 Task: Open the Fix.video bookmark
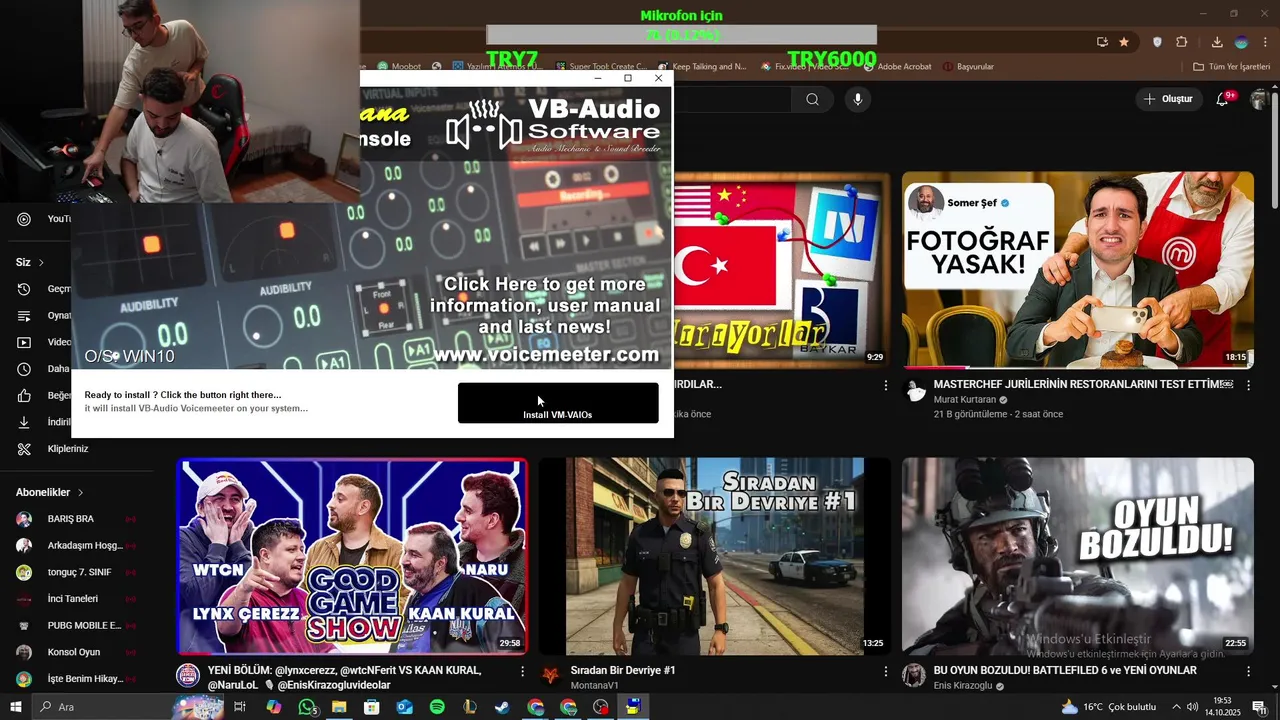804,67
